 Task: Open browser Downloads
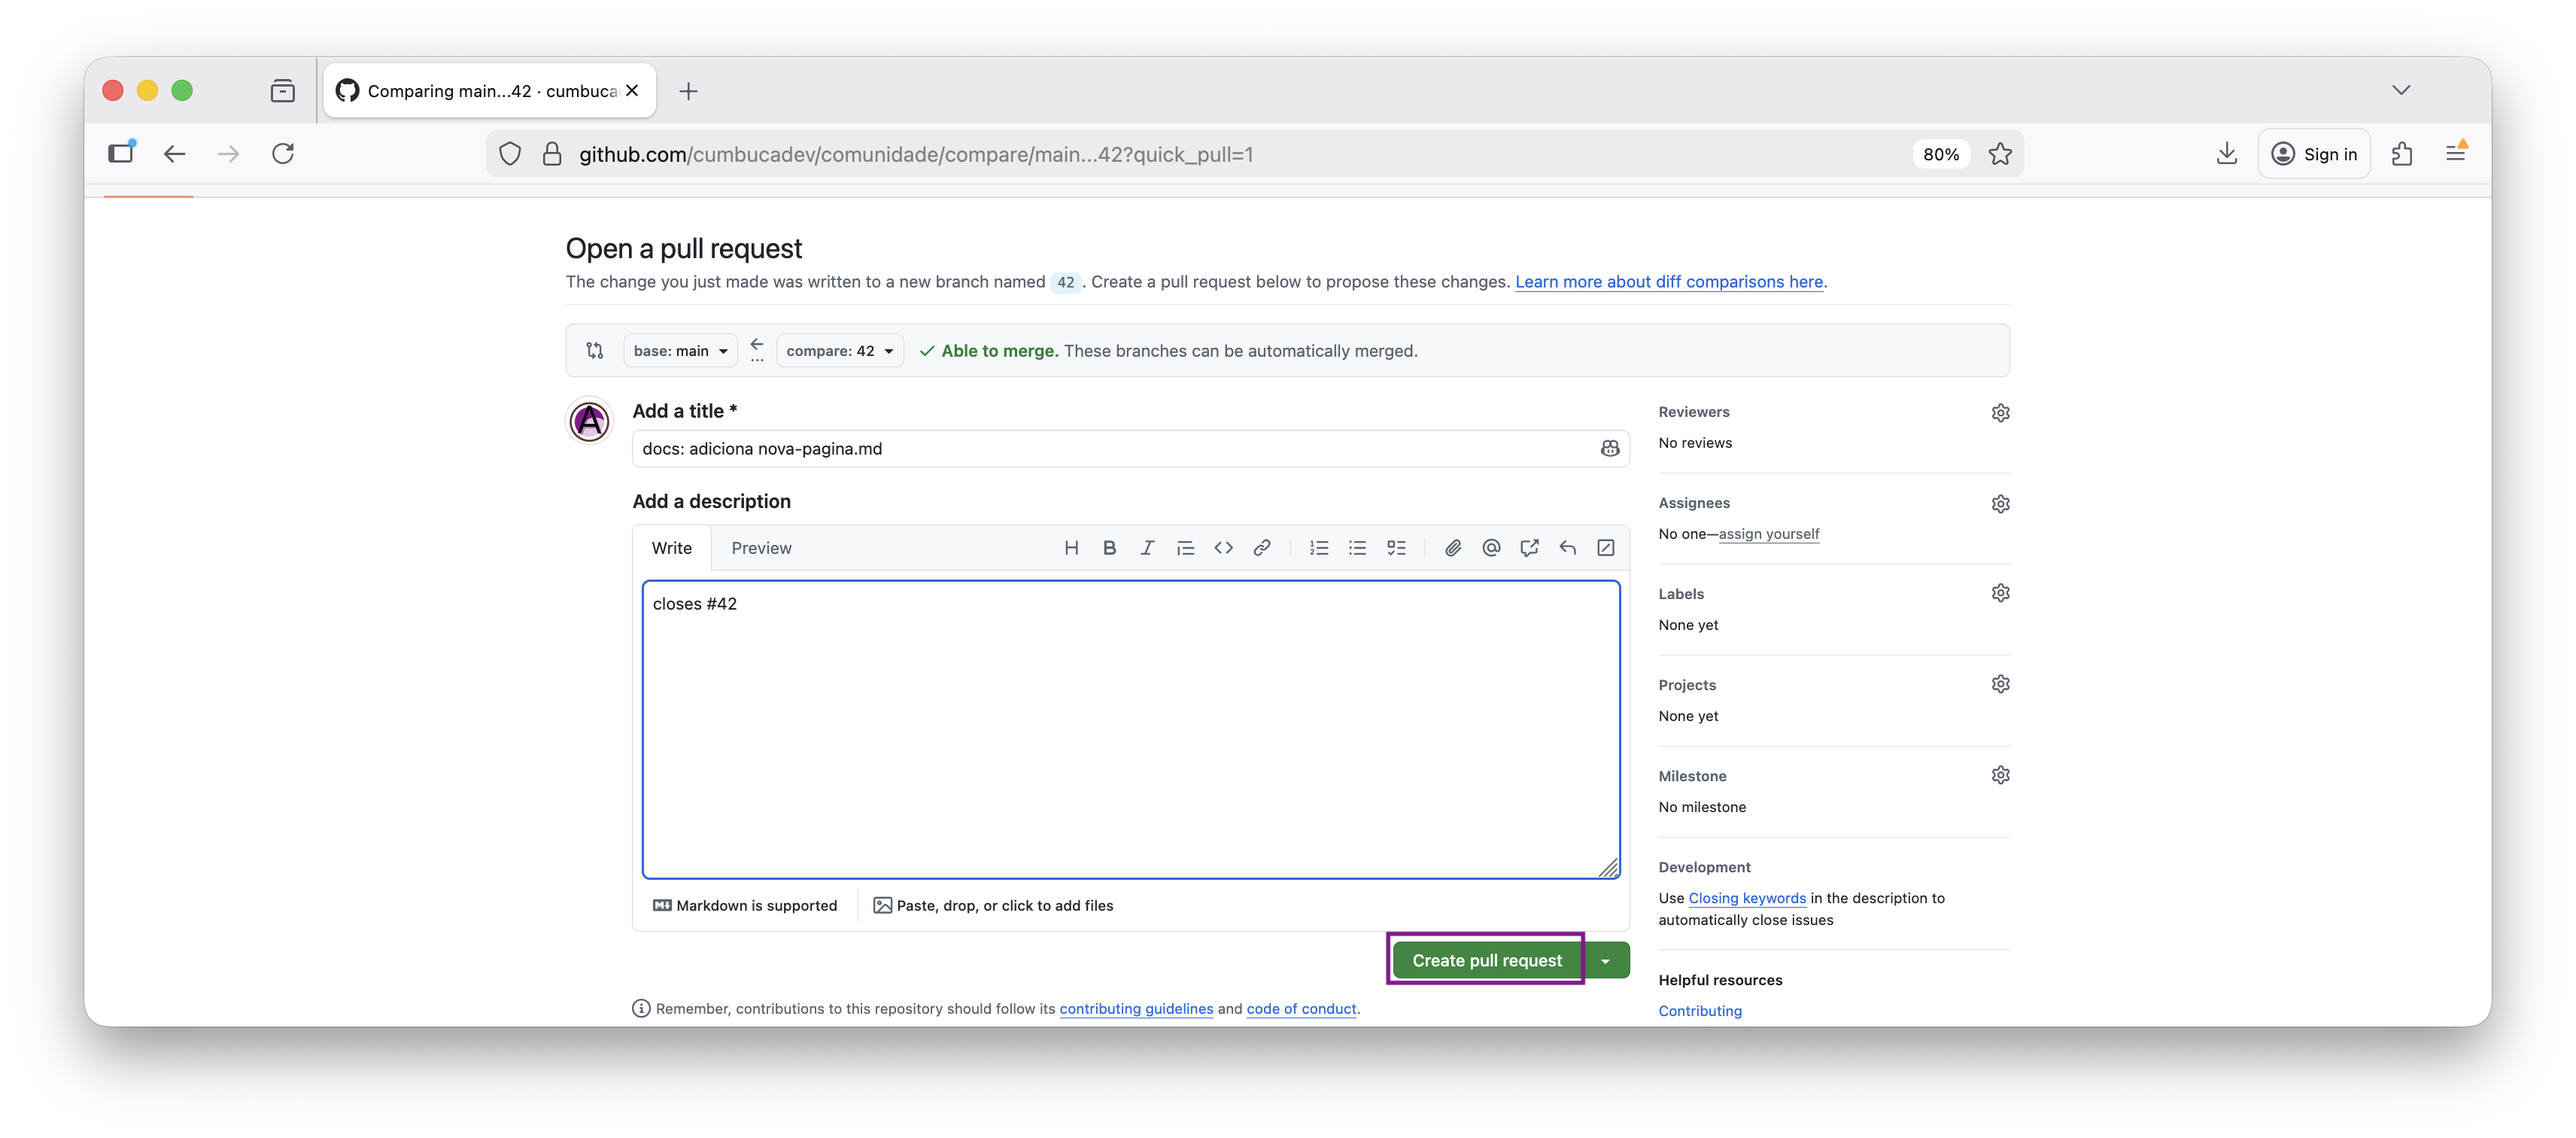point(2227,153)
